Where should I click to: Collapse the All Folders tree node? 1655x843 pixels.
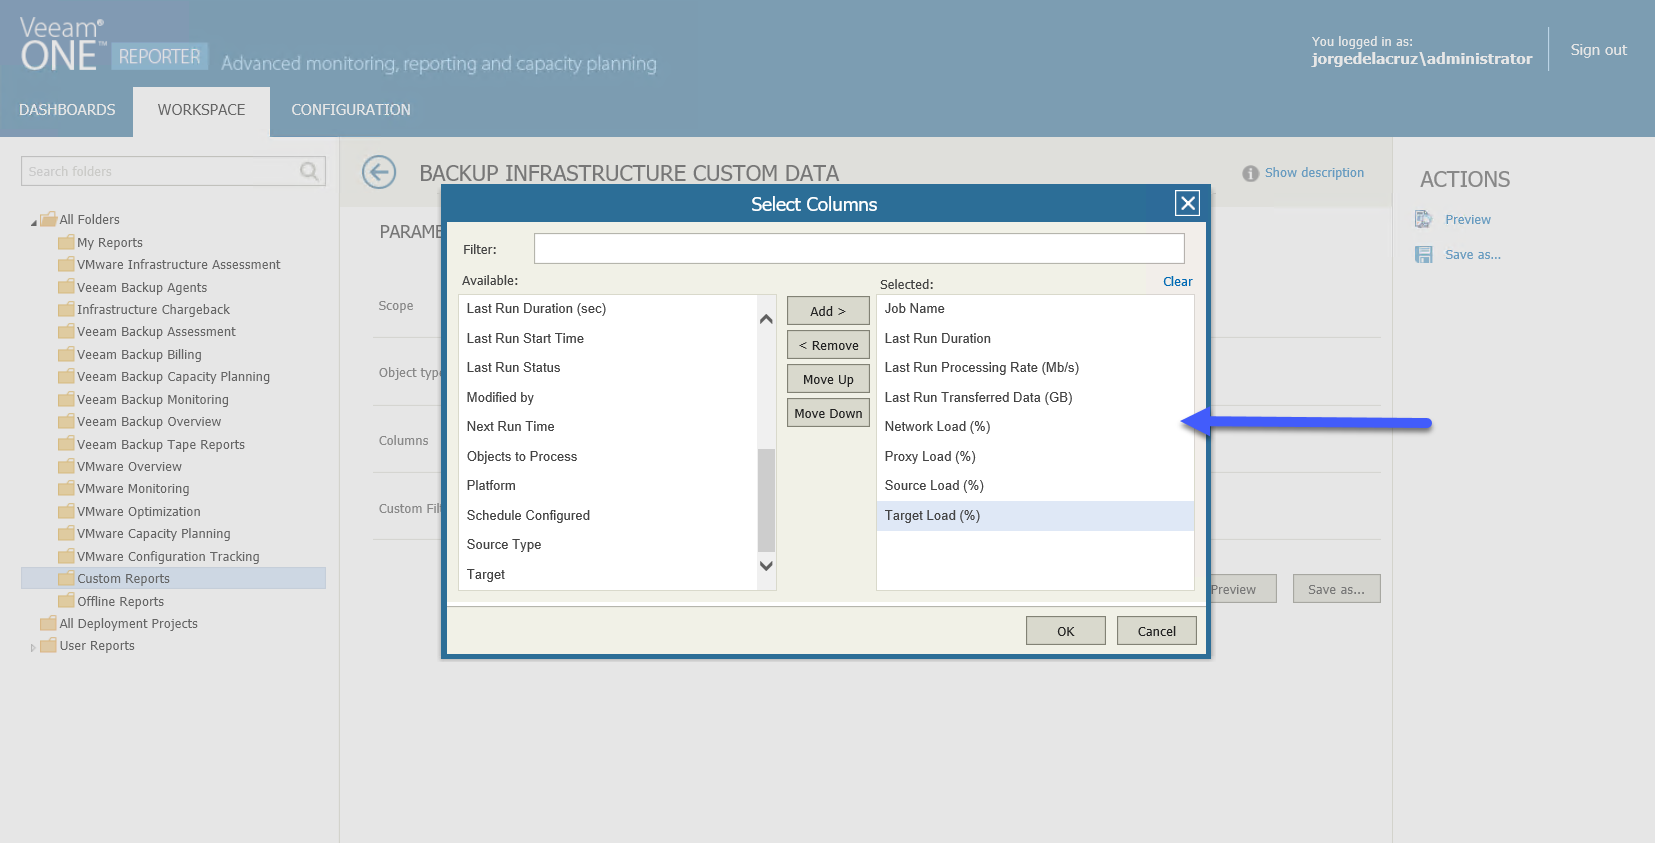(34, 221)
